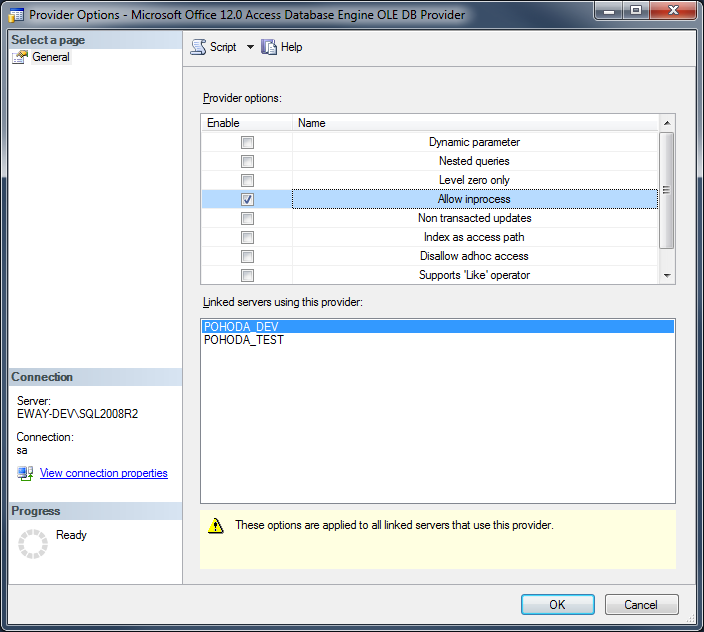Click the OK button
704x632 pixels.
coord(558,605)
